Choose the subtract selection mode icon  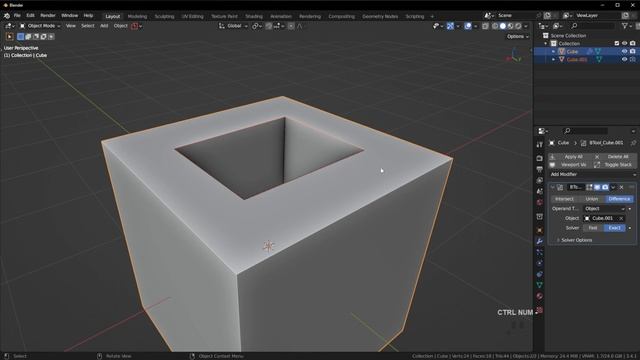click(36, 36)
